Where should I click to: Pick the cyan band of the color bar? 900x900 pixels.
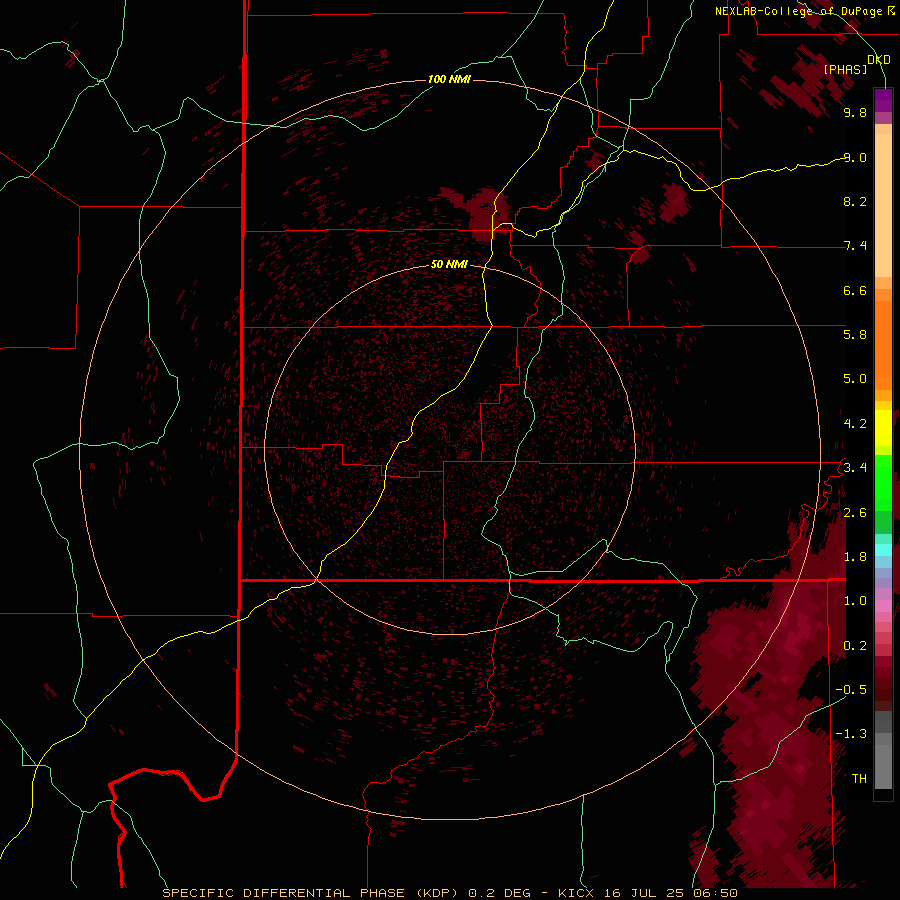tap(883, 550)
